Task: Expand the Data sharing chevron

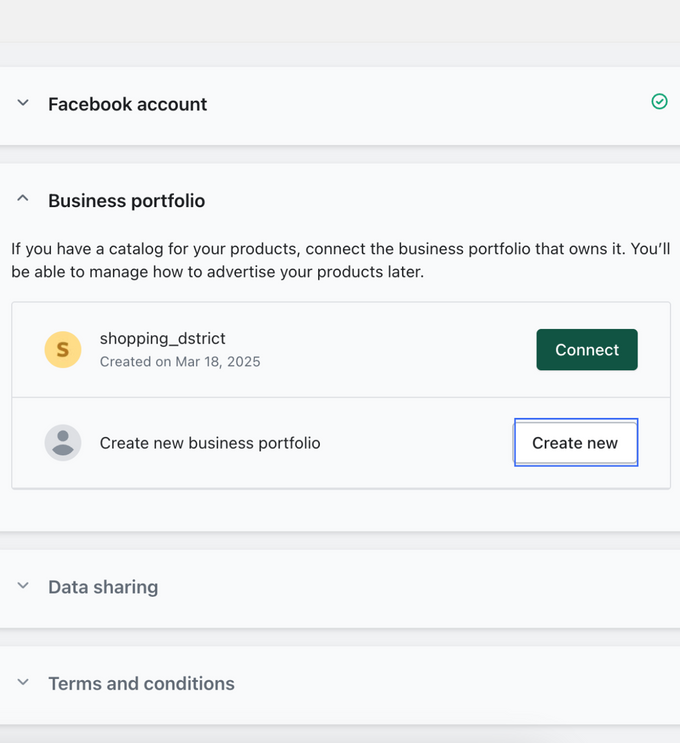Action: [23, 586]
